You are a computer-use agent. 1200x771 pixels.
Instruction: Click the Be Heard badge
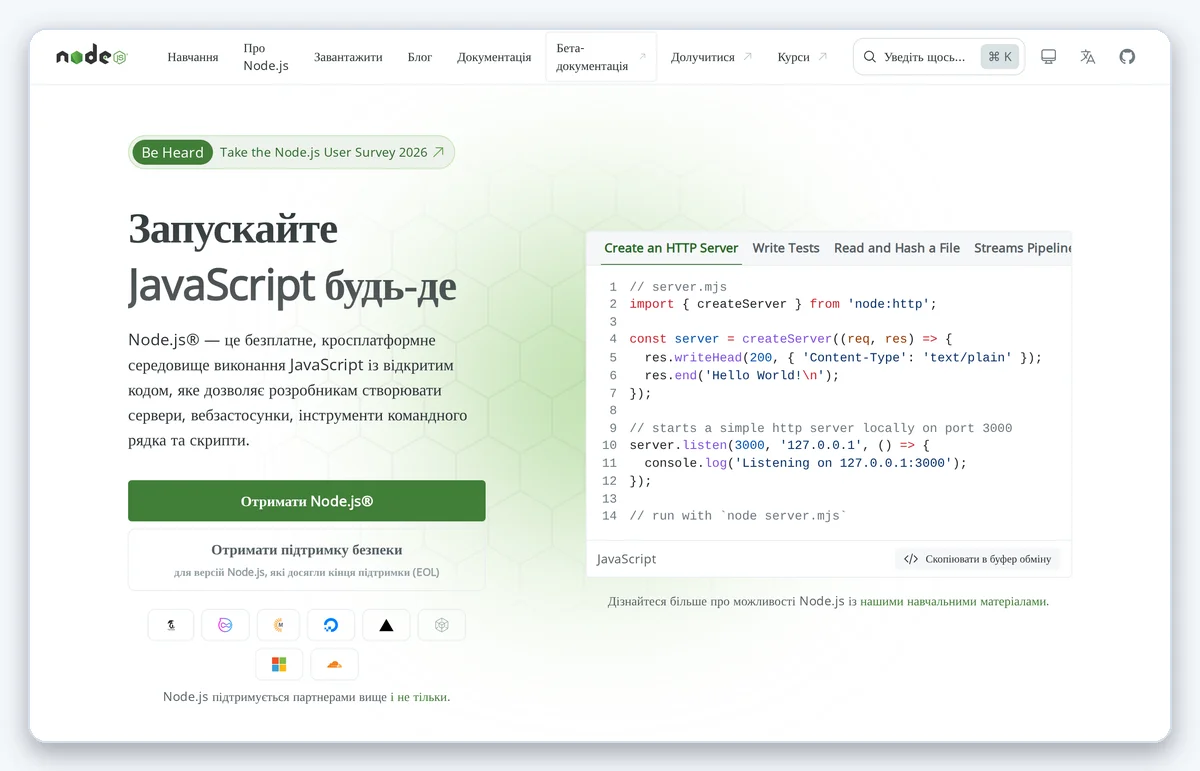point(172,153)
